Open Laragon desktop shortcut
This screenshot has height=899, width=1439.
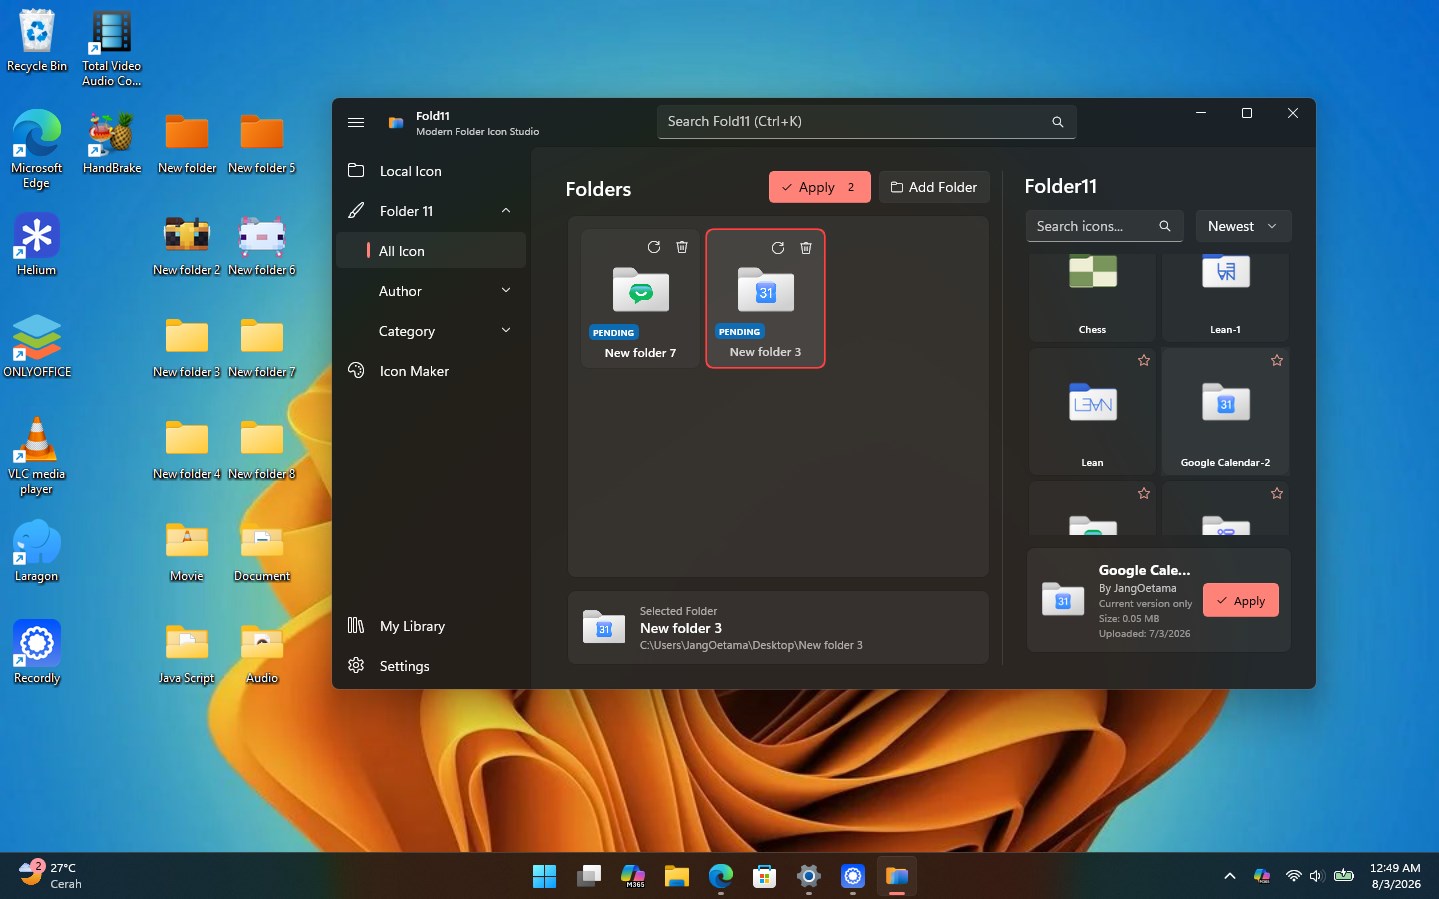point(37,550)
